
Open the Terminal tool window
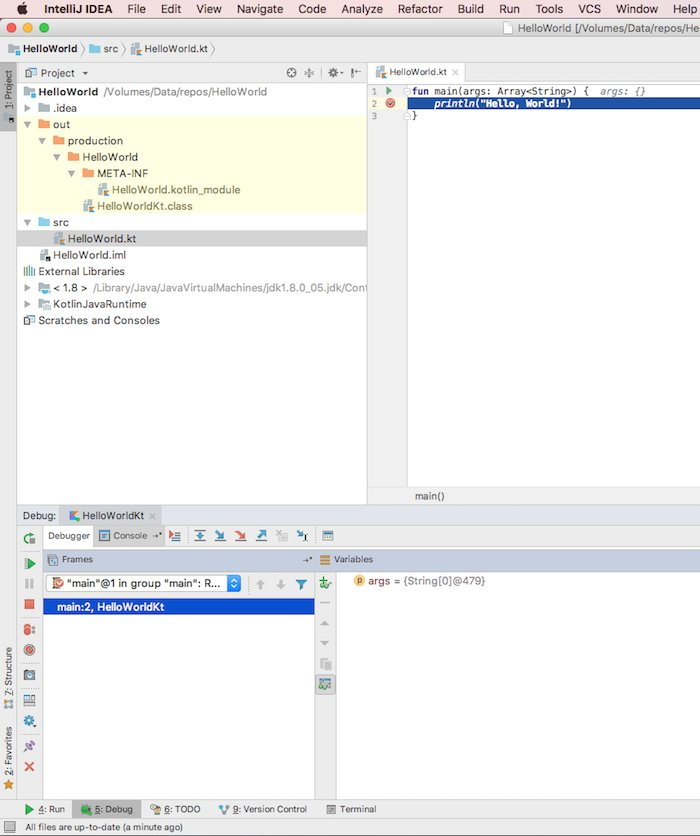(351, 809)
